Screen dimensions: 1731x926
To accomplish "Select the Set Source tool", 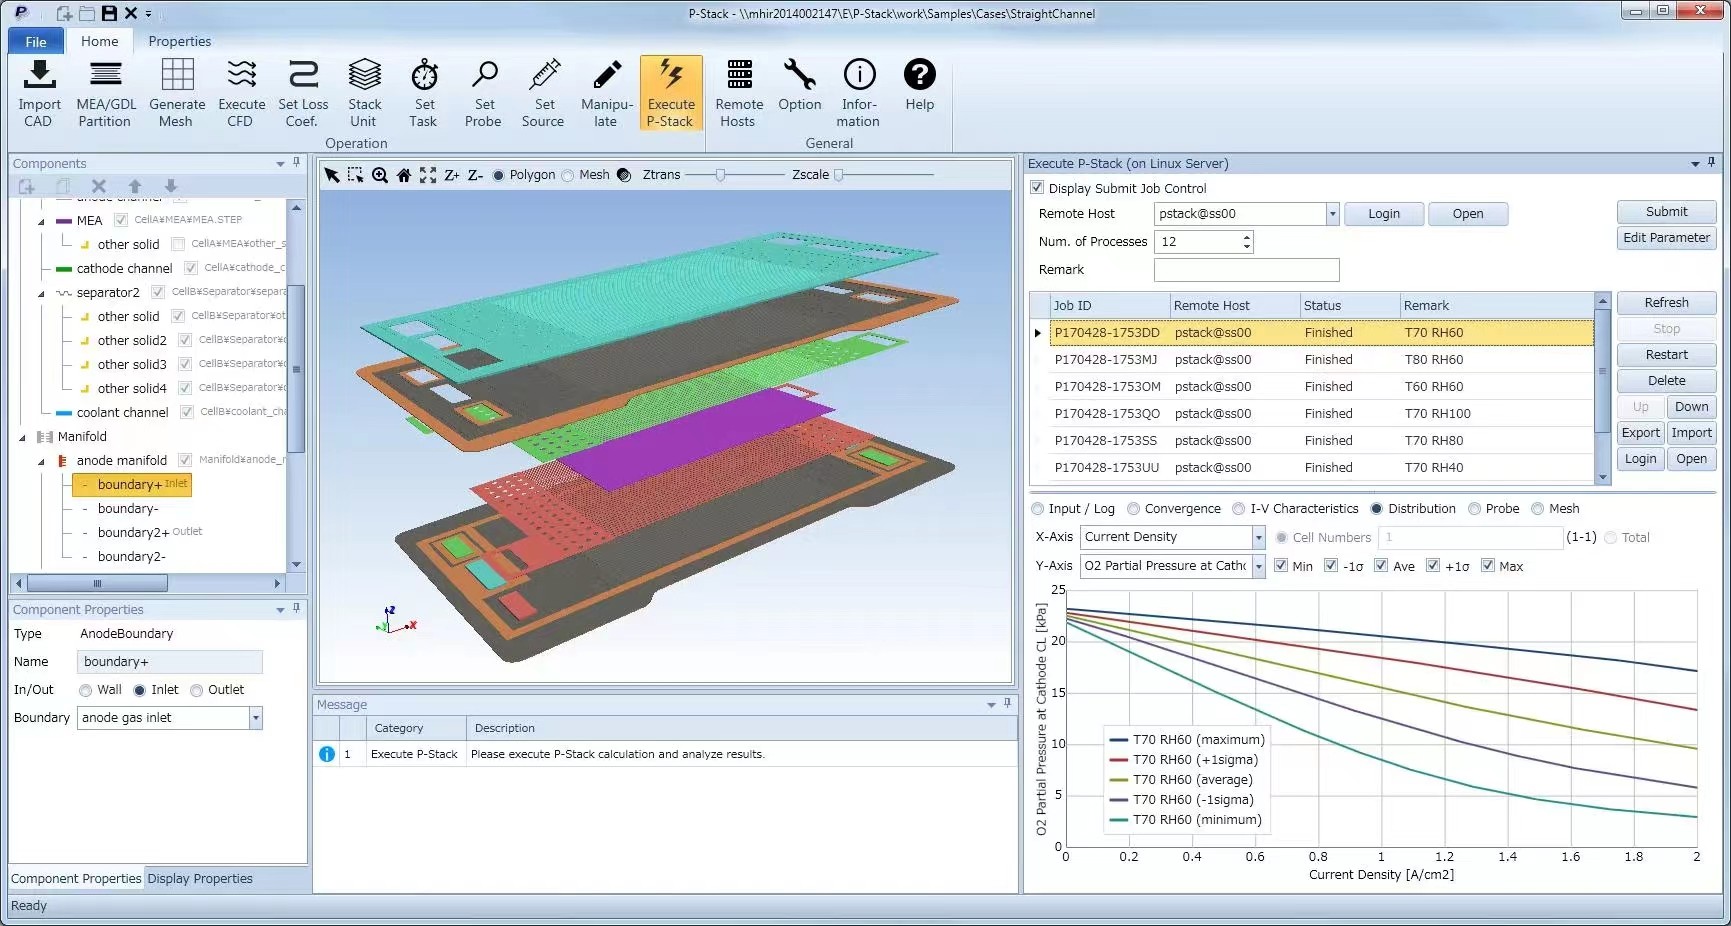I will coord(544,93).
